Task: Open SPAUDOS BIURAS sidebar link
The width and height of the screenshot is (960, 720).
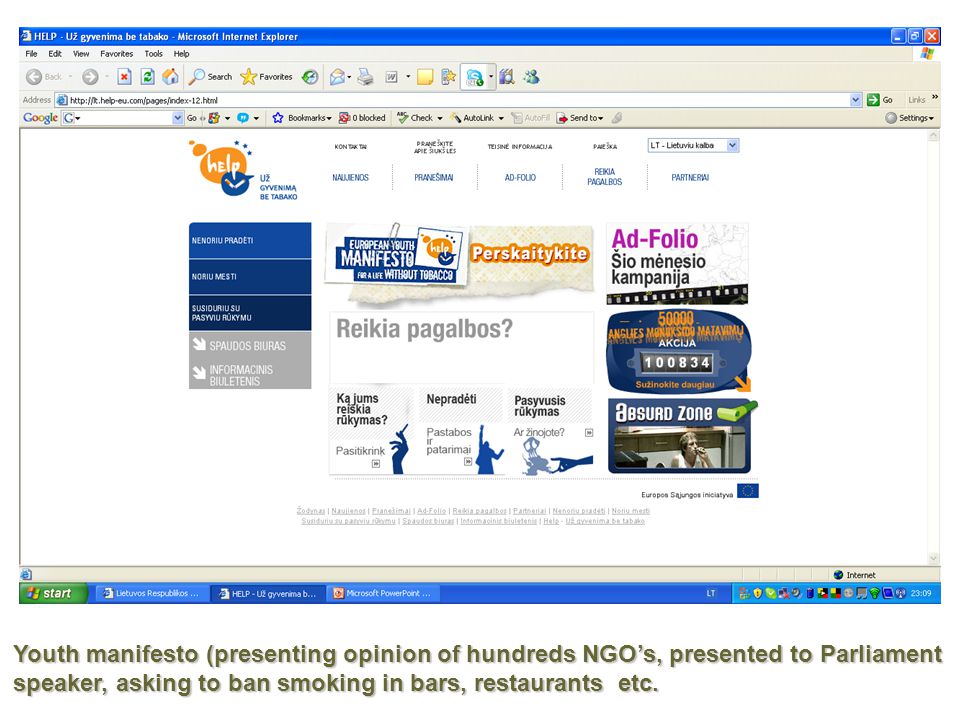Action: pos(247,346)
